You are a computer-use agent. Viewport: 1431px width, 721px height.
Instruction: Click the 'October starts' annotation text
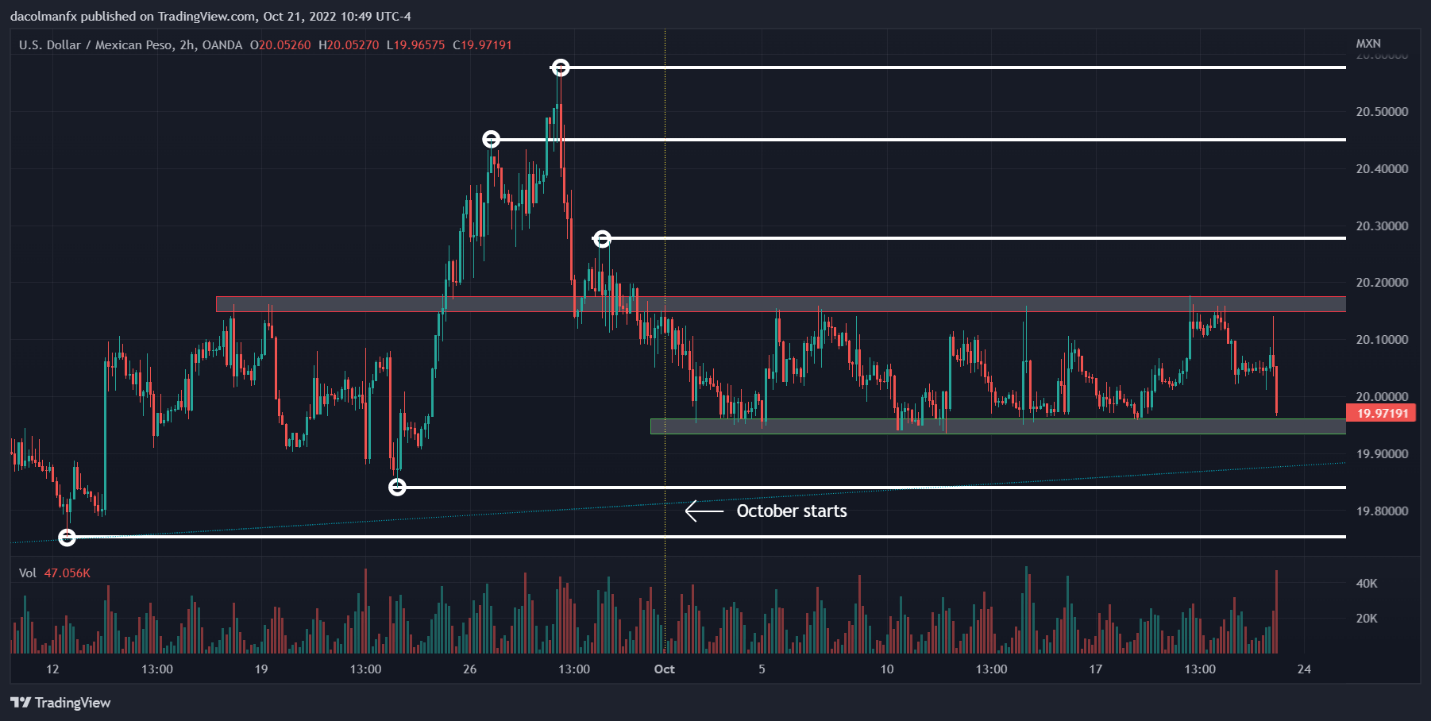click(791, 511)
